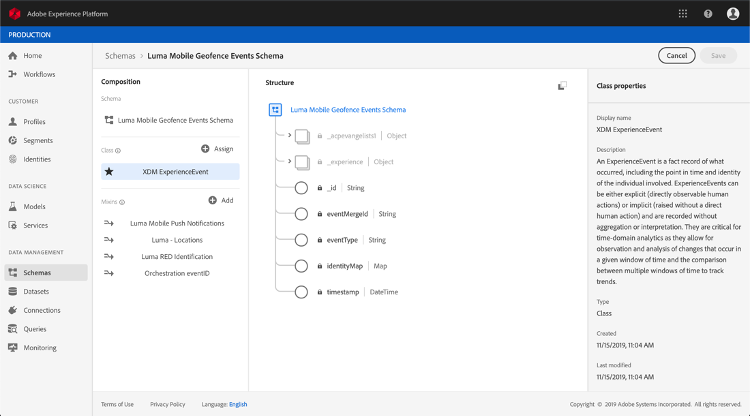Click the Add mixin label

click(x=227, y=200)
